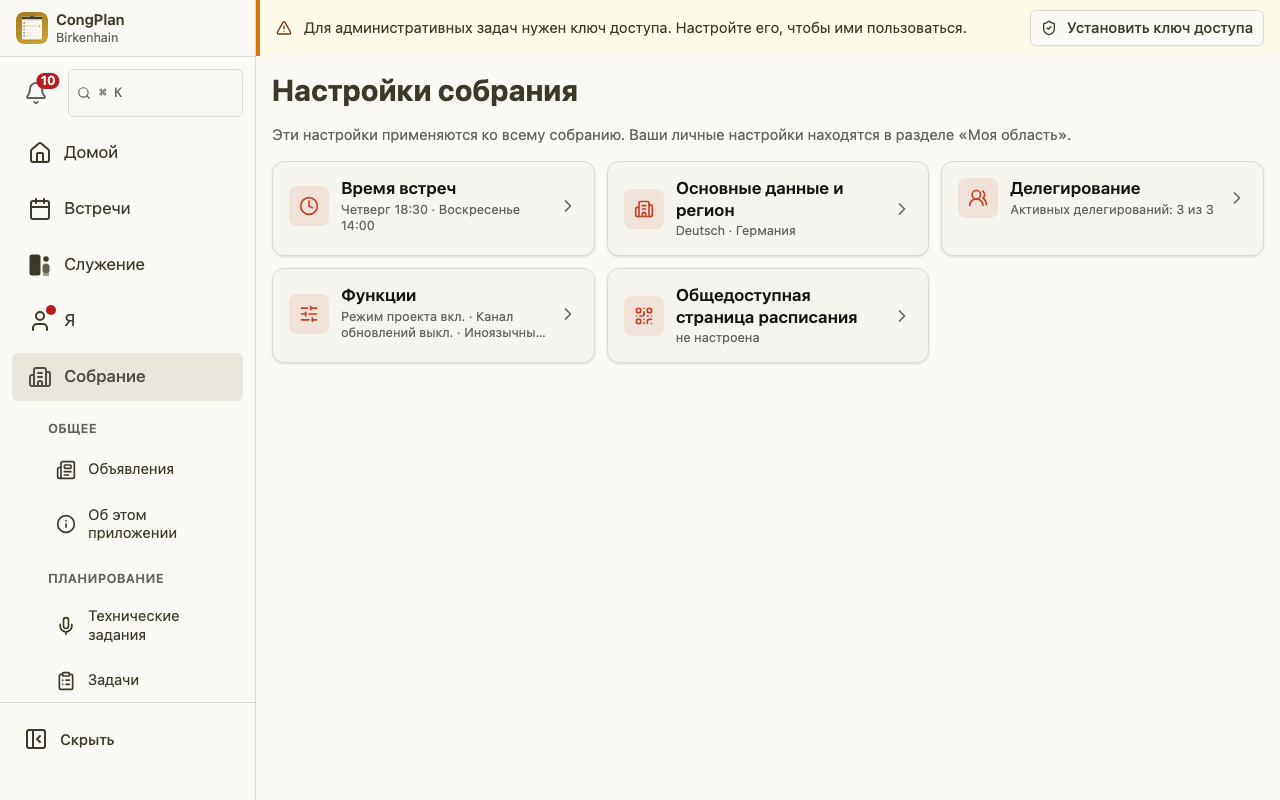Click the shield icon in access key button
Screen dimensions: 1280x800
click(x=1049, y=28)
